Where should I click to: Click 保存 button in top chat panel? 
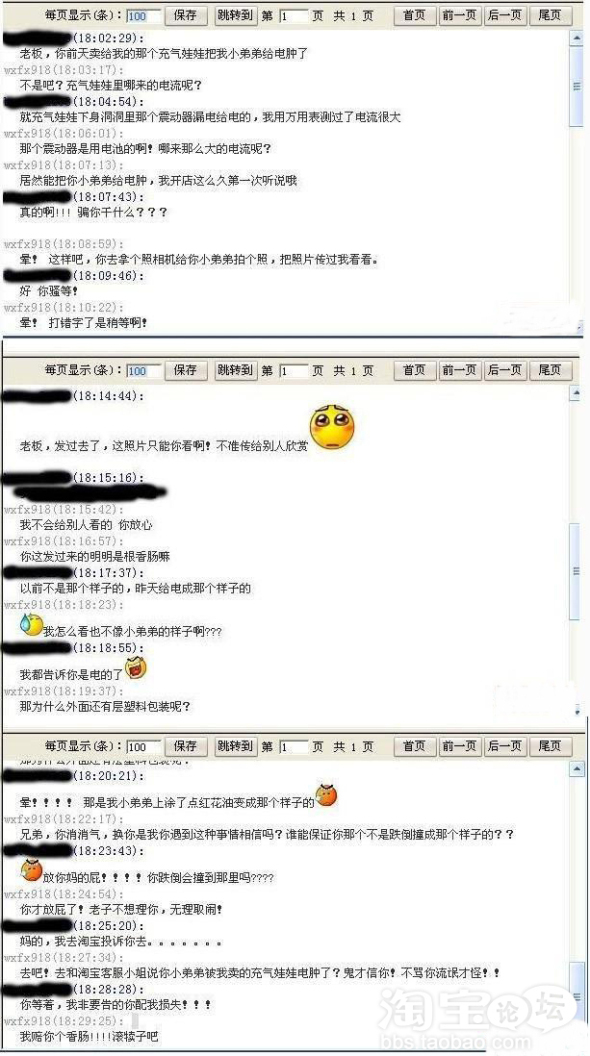click(185, 15)
